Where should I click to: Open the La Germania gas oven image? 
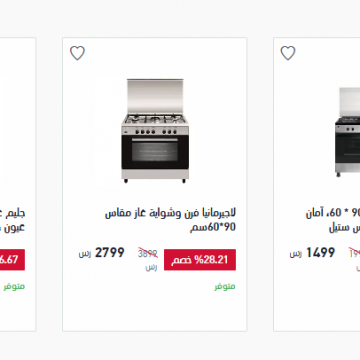click(x=155, y=131)
